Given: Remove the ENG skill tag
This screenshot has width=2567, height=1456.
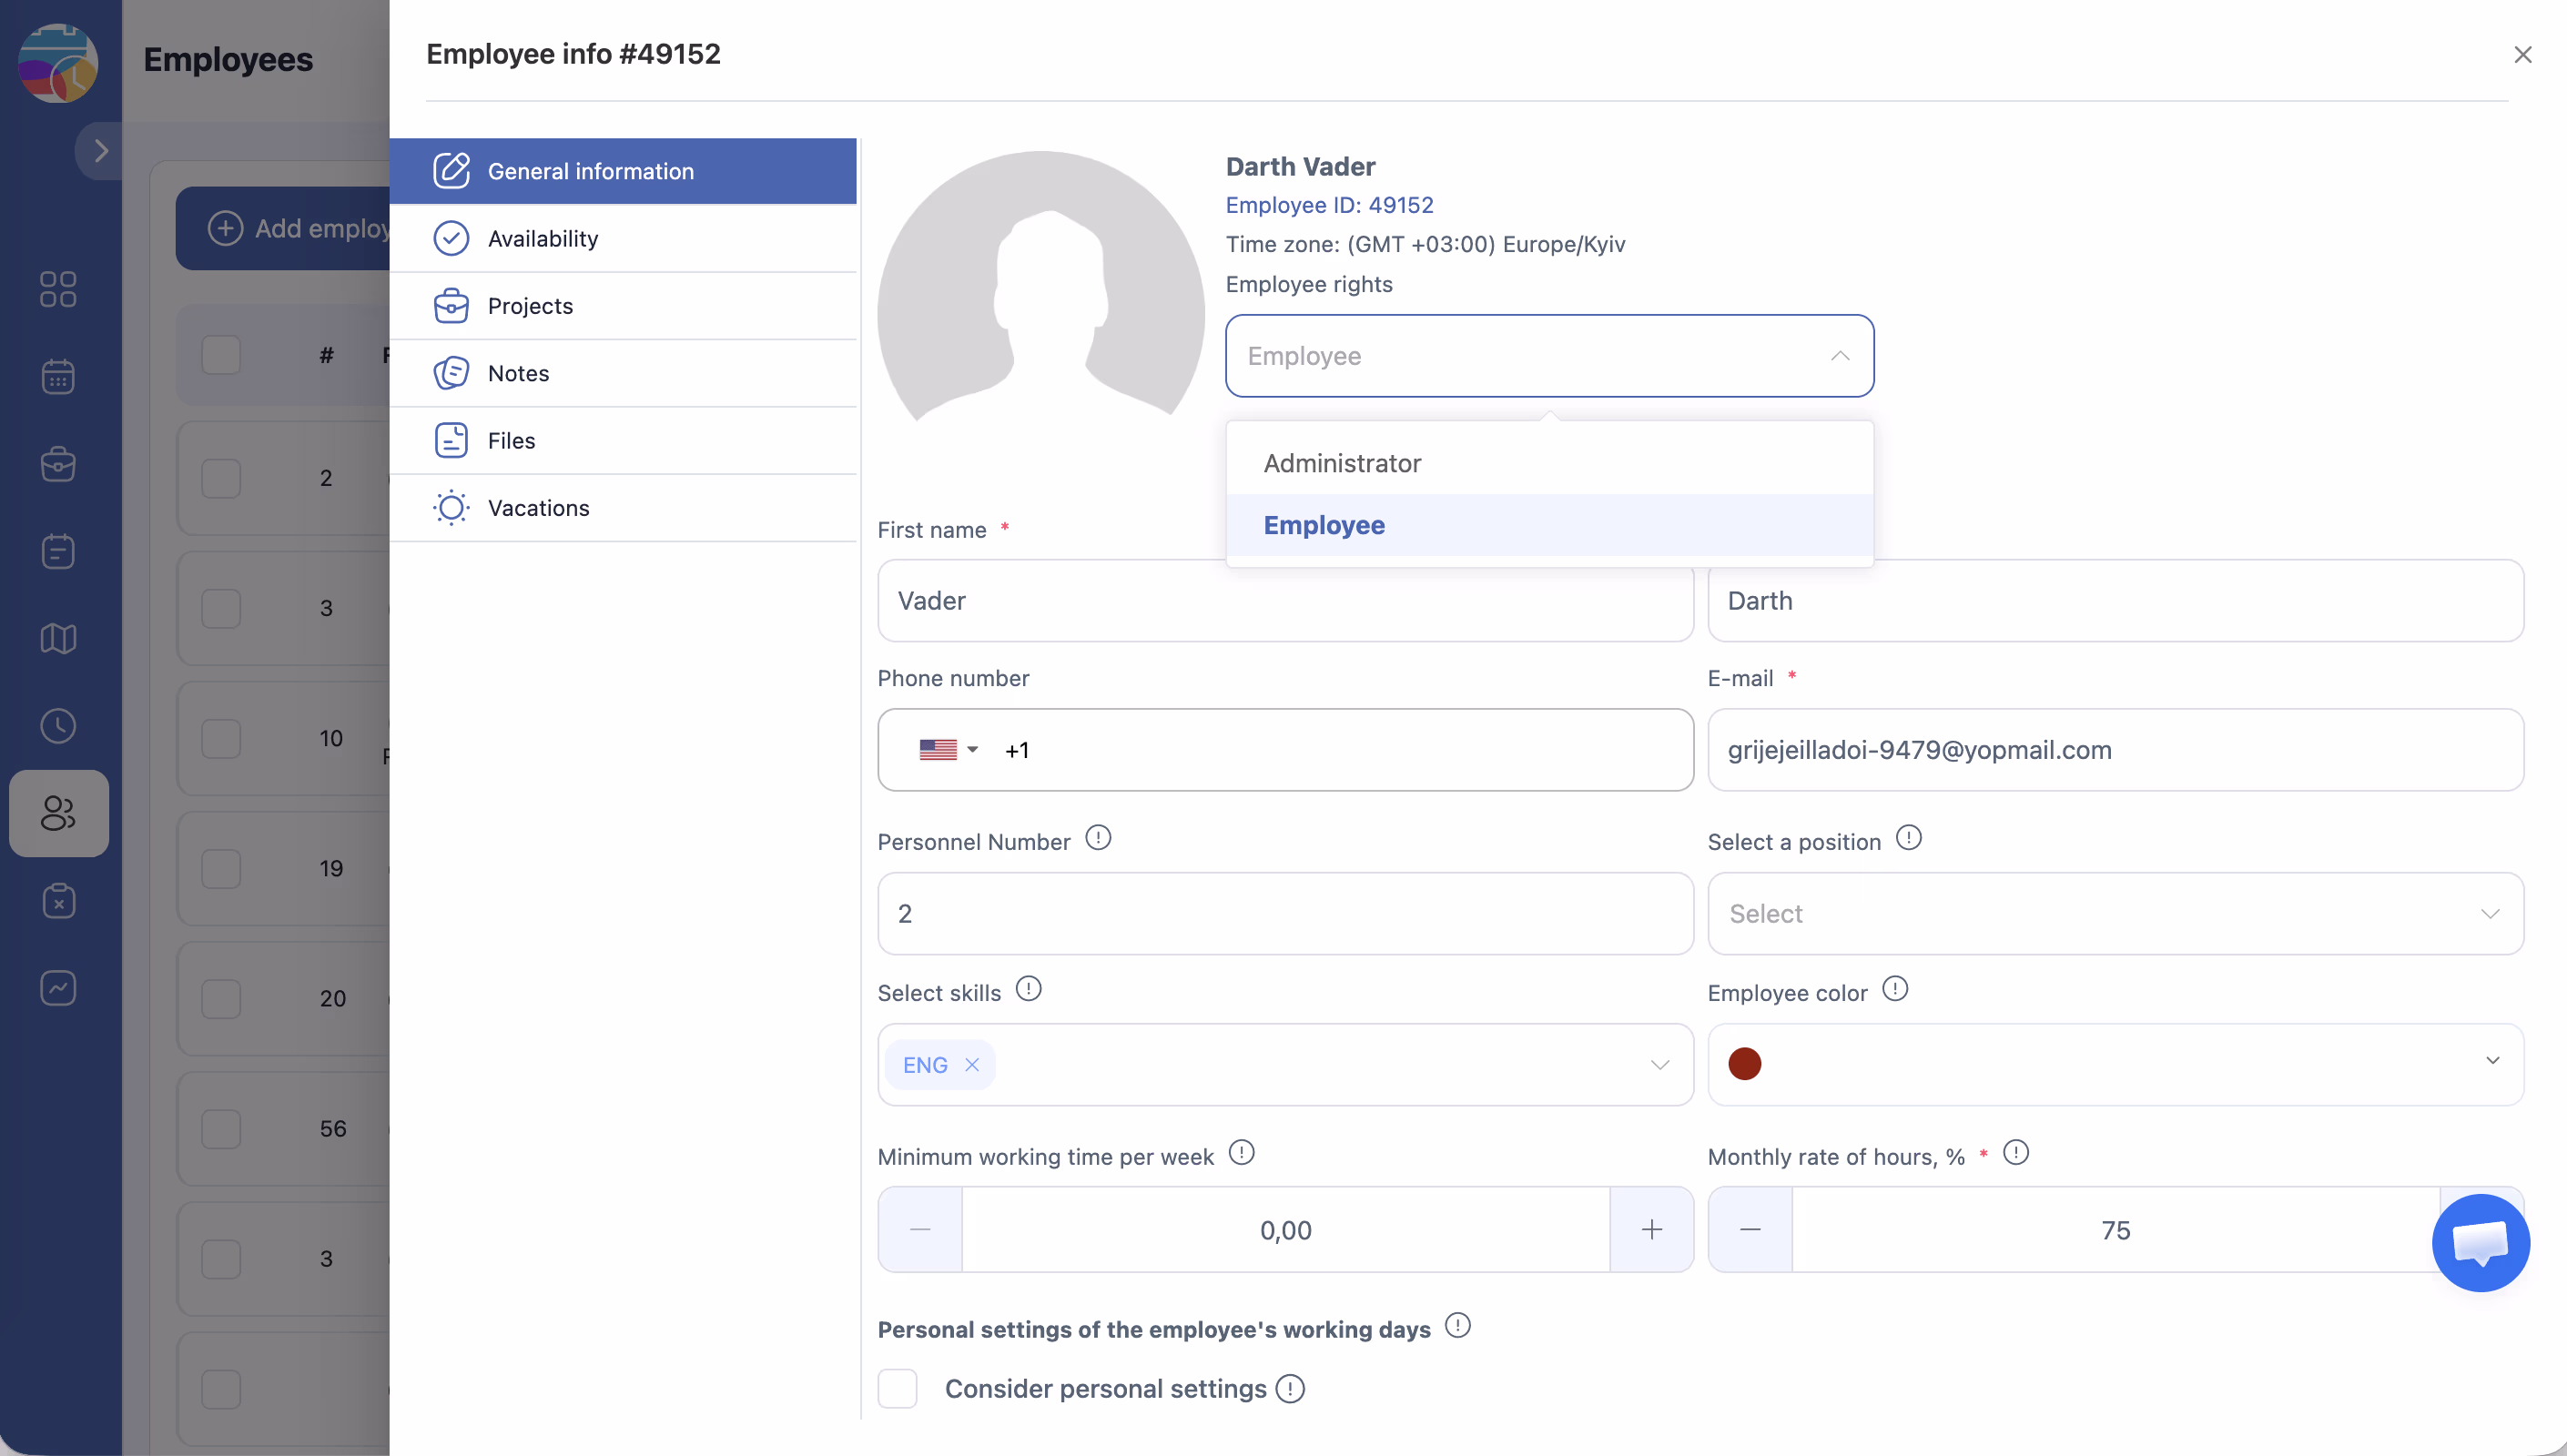Looking at the screenshot, I should pyautogui.click(x=972, y=1065).
